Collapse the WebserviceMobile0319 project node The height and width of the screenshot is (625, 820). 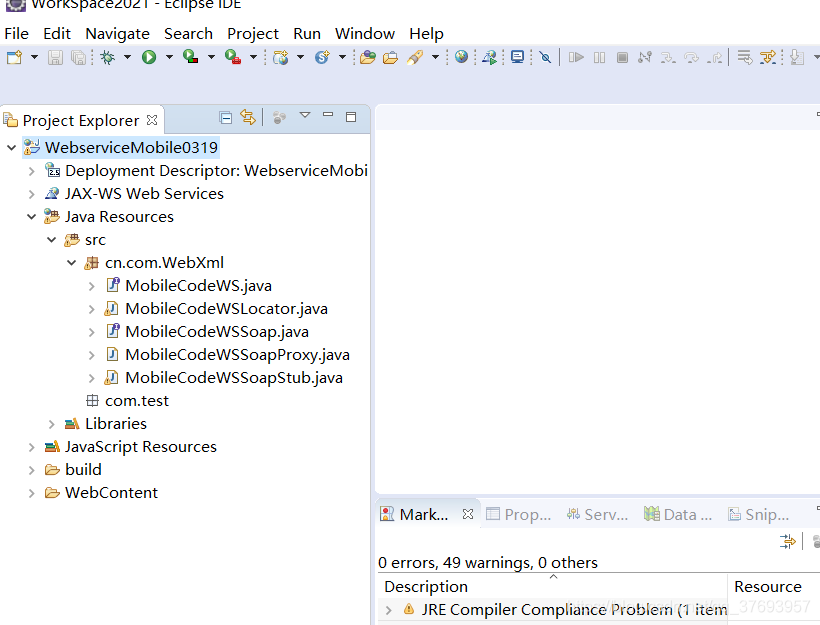12,148
